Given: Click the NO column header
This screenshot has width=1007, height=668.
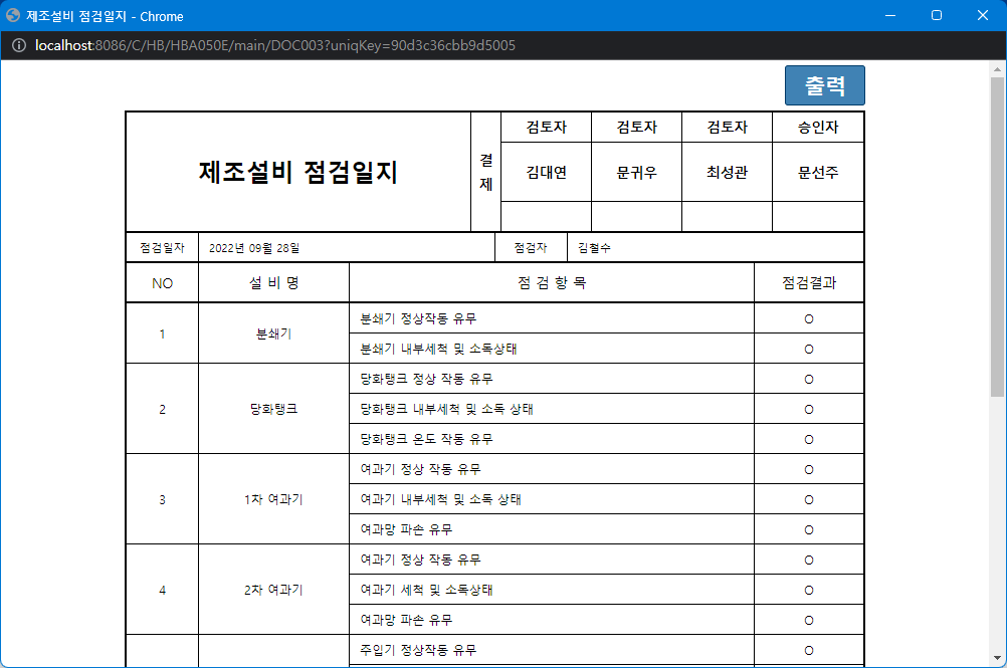Looking at the screenshot, I should pyautogui.click(x=162, y=283).
